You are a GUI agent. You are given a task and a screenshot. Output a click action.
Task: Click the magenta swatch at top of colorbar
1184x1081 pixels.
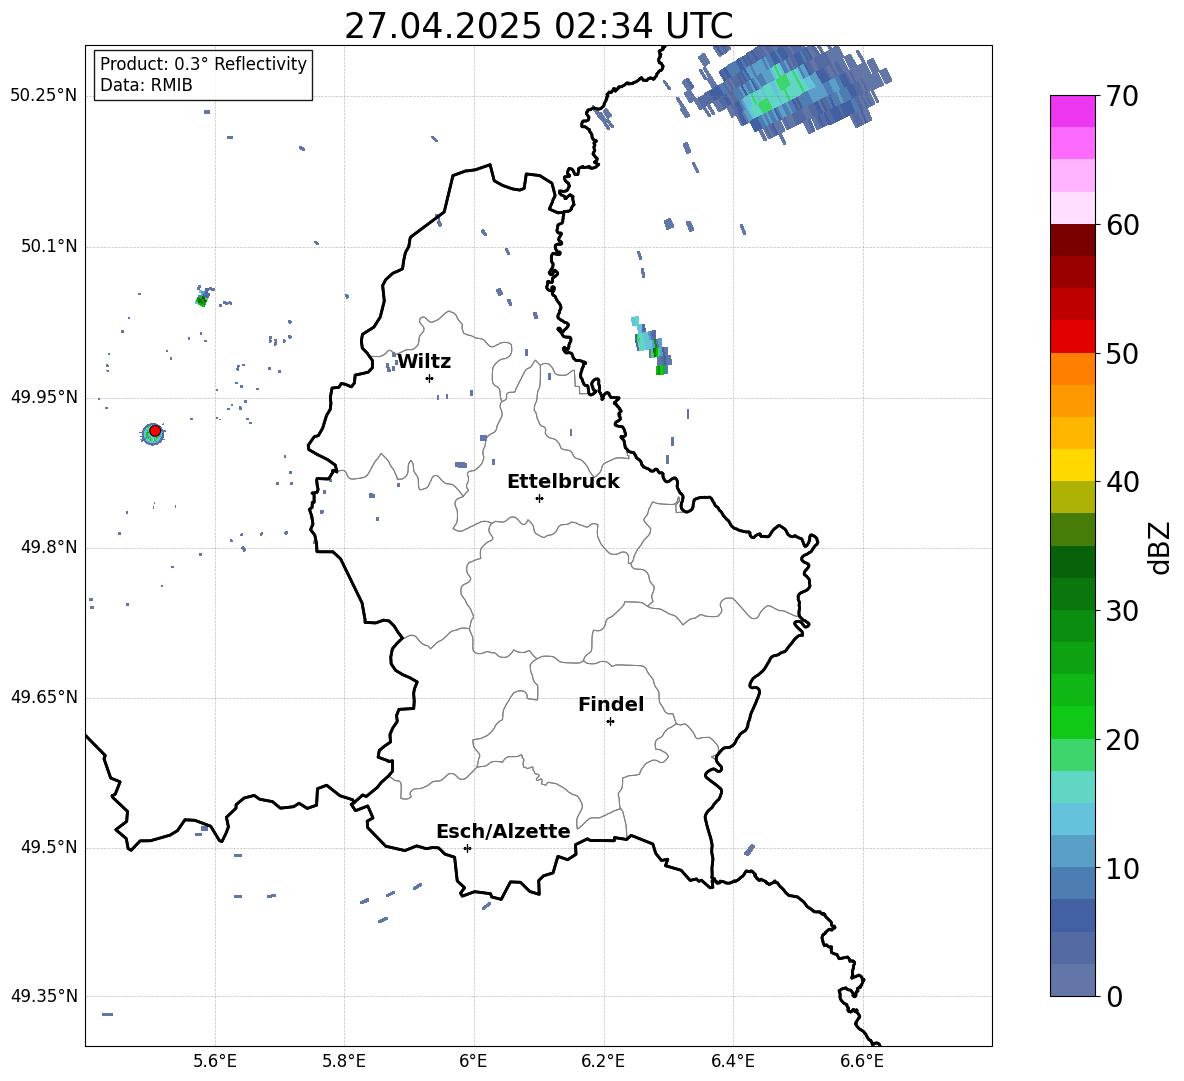tap(1073, 111)
